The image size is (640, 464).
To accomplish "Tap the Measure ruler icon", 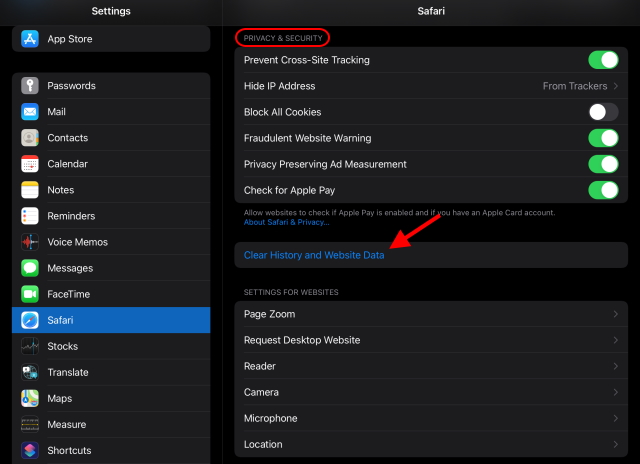I will (30, 424).
